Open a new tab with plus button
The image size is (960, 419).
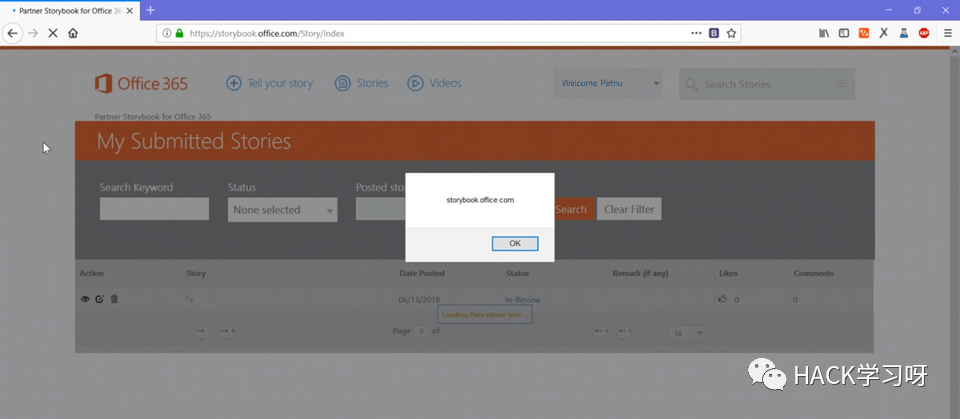point(150,10)
